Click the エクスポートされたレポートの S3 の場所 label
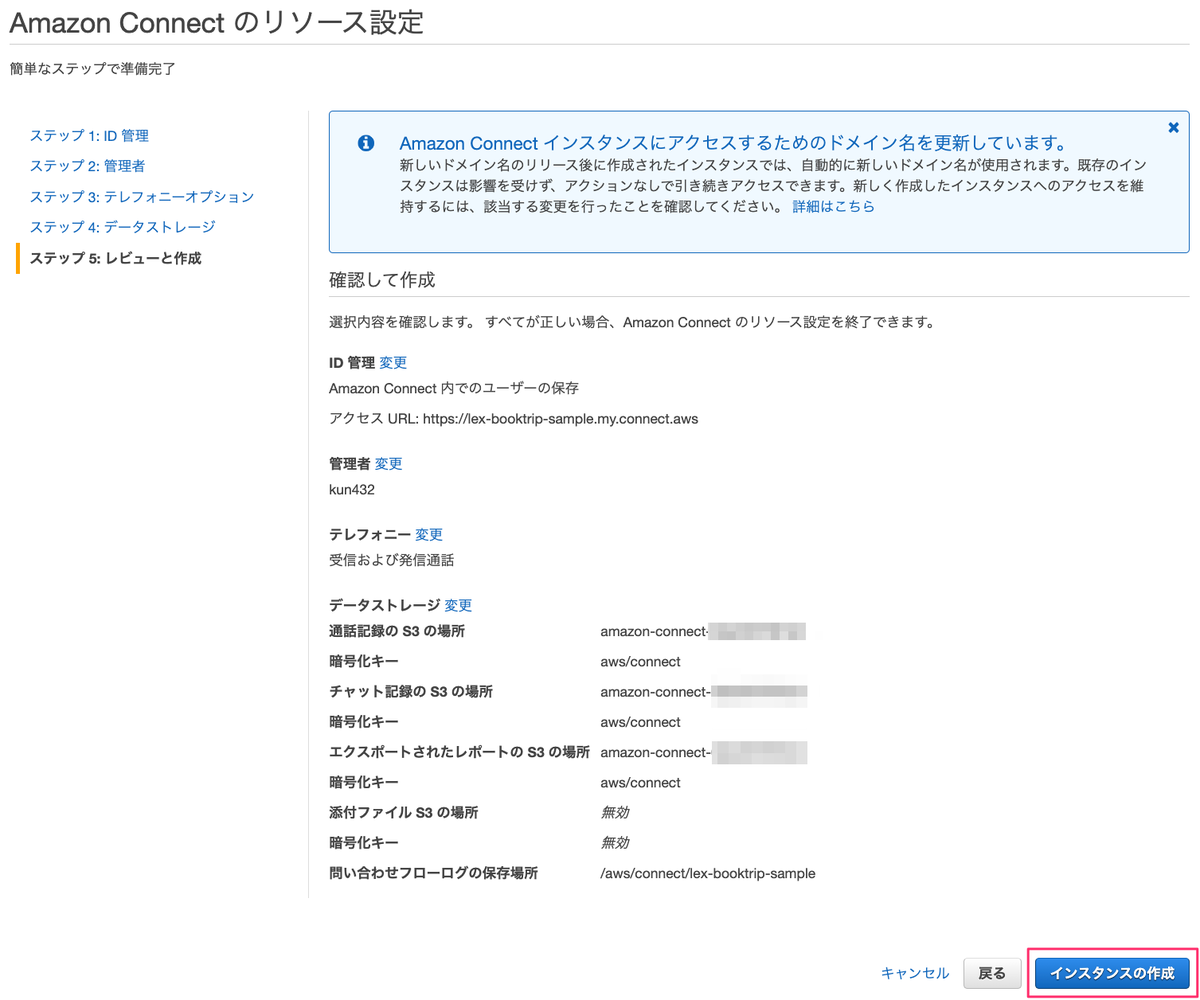 (459, 751)
